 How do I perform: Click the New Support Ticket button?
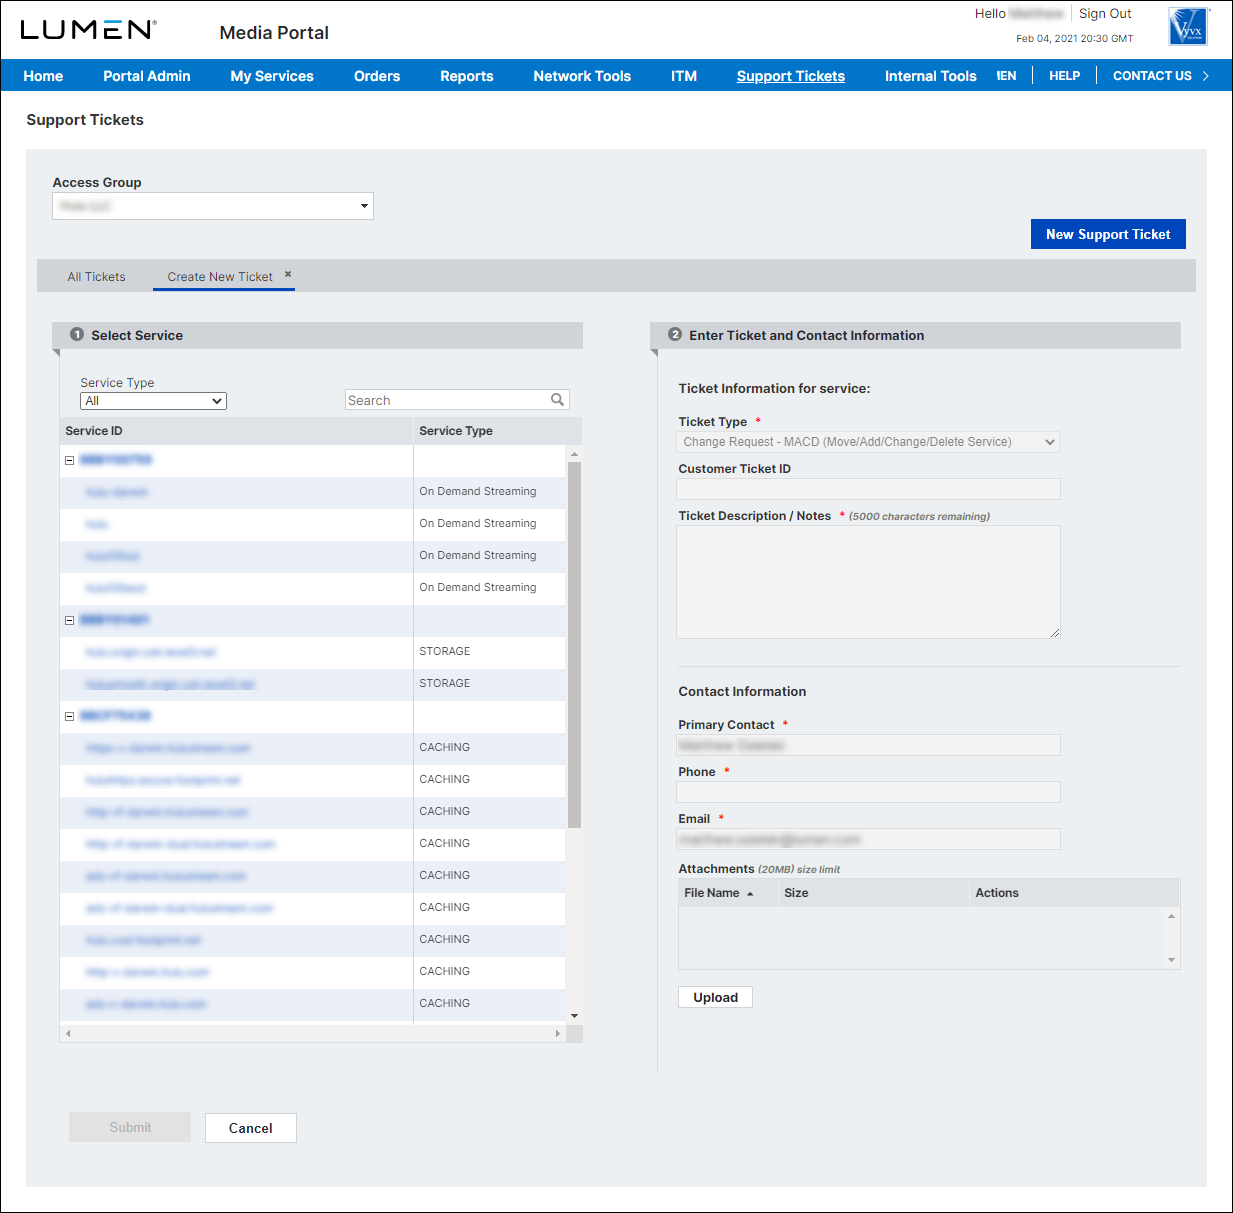click(1108, 234)
